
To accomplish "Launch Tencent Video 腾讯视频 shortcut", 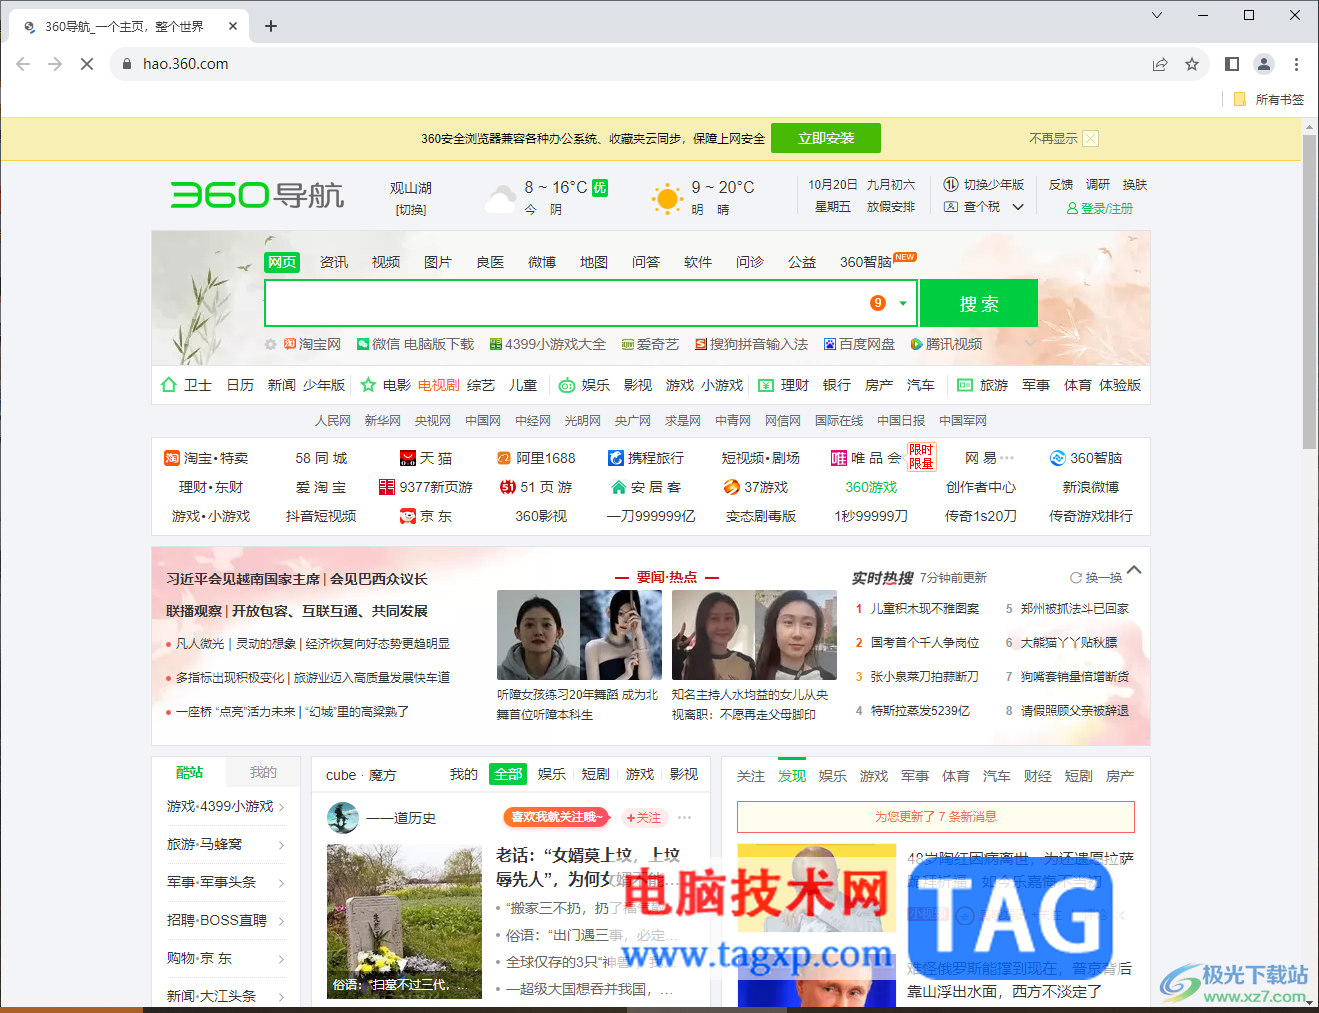I will click(945, 343).
